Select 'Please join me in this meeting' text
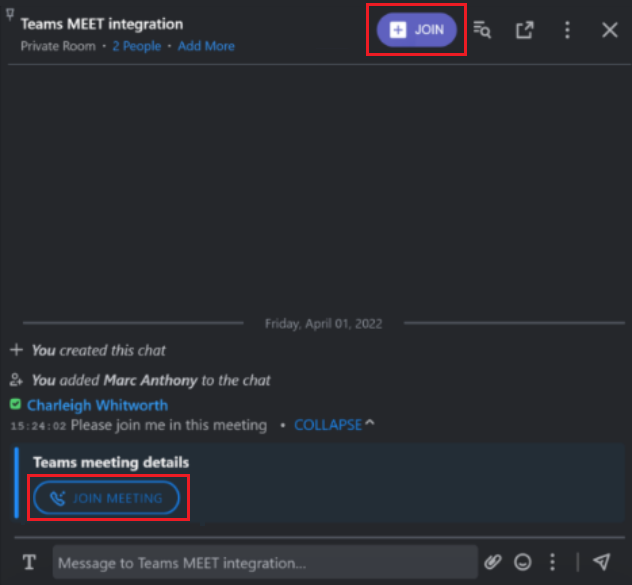Screen dimensions: 632x585 coord(169,425)
